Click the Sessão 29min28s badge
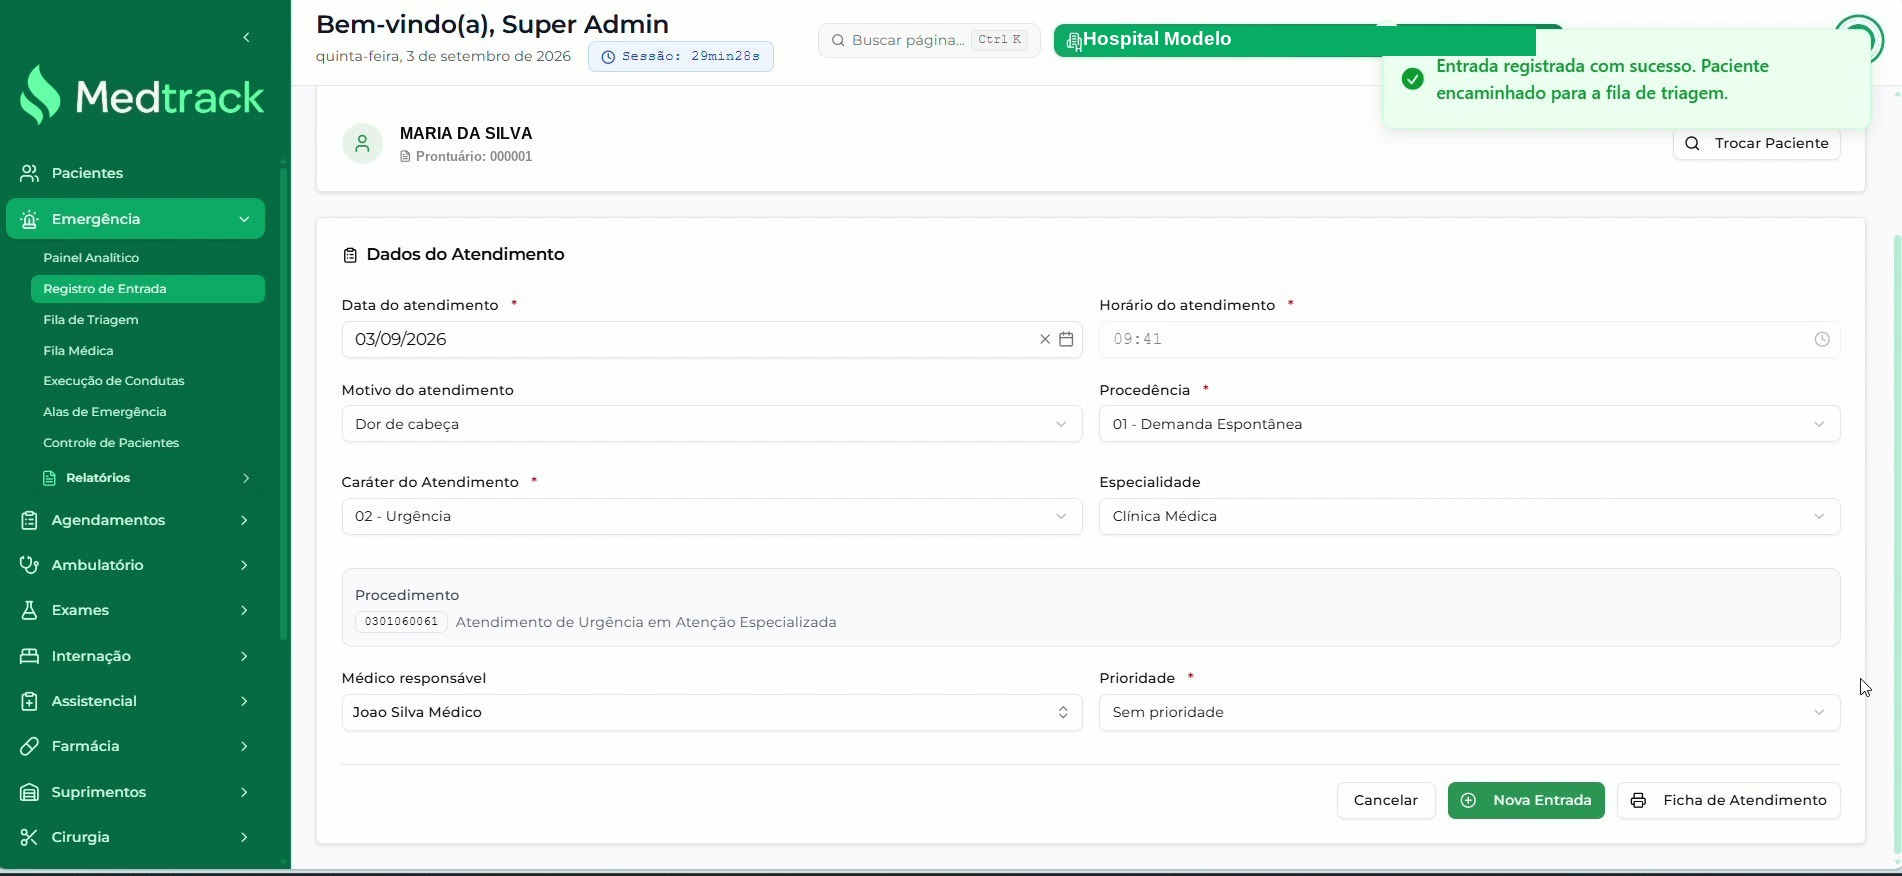 [681, 57]
